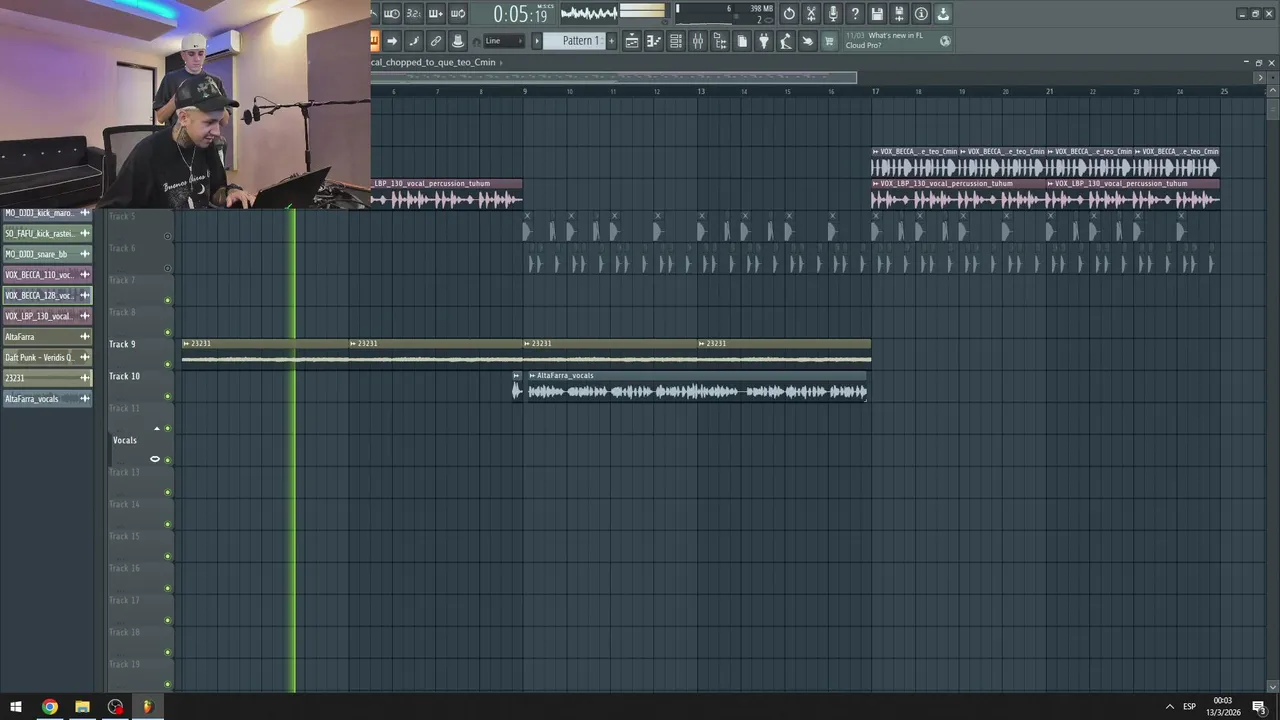
Task: Click the time display 0:05:19
Action: point(520,15)
